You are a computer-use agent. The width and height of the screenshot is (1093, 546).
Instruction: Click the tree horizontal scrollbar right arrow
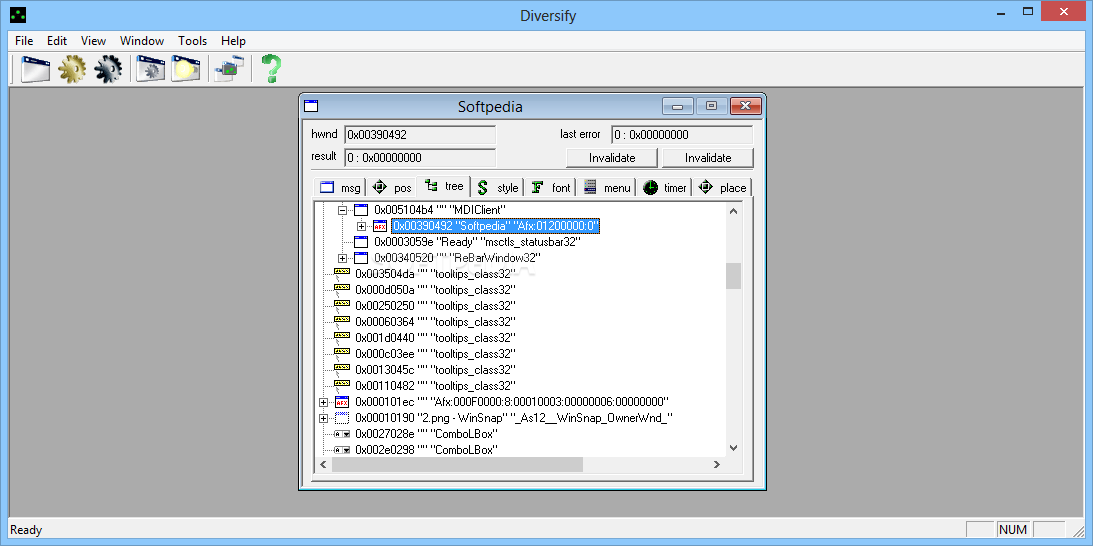717,464
